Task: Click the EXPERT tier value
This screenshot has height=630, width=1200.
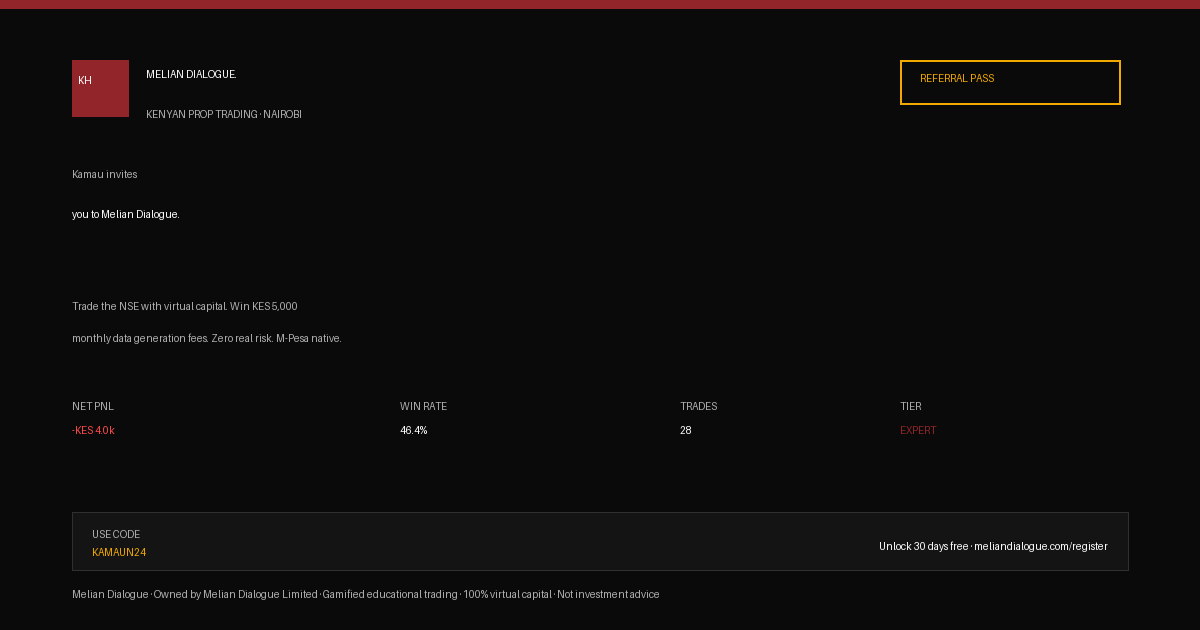Action: 918,431
